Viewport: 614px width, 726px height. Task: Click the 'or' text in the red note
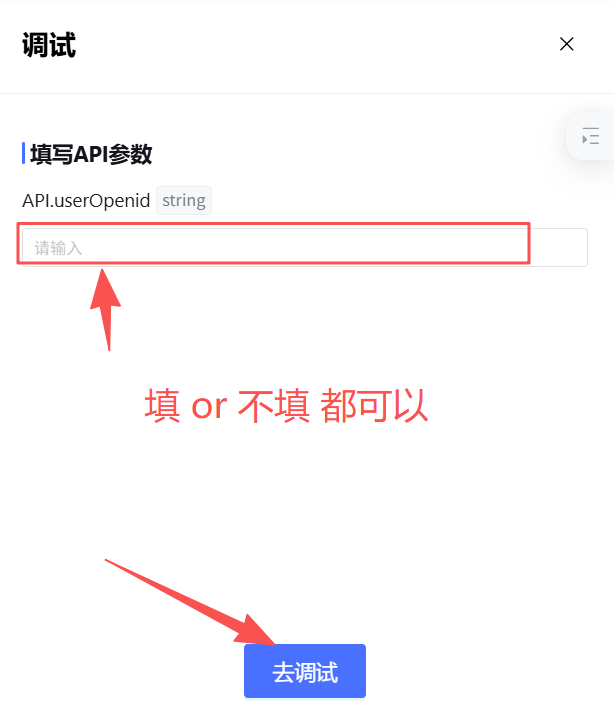coord(209,407)
